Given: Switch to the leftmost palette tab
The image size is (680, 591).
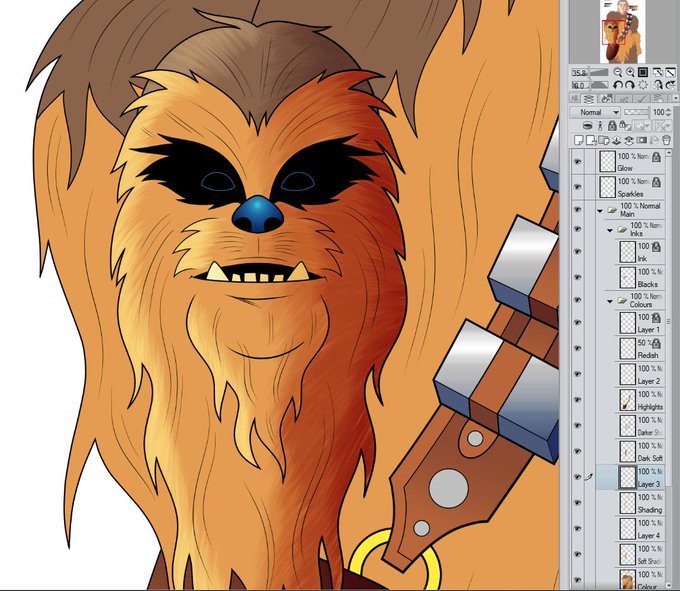Looking at the screenshot, I should pyautogui.click(x=575, y=99).
